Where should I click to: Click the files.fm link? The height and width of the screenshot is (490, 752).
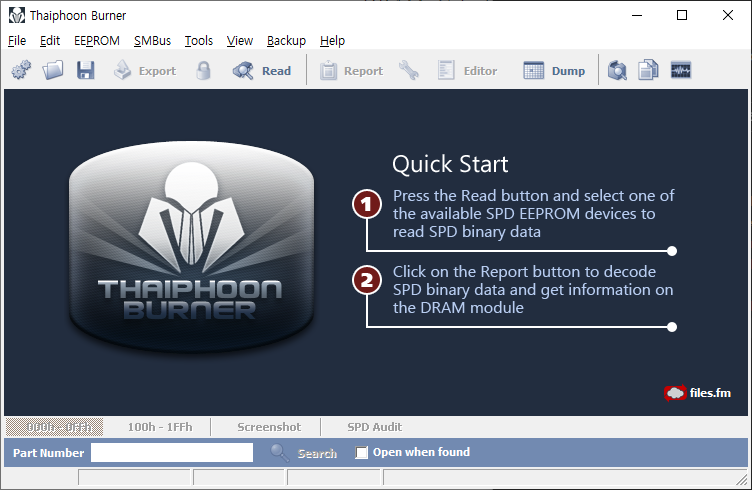[x=697, y=393]
